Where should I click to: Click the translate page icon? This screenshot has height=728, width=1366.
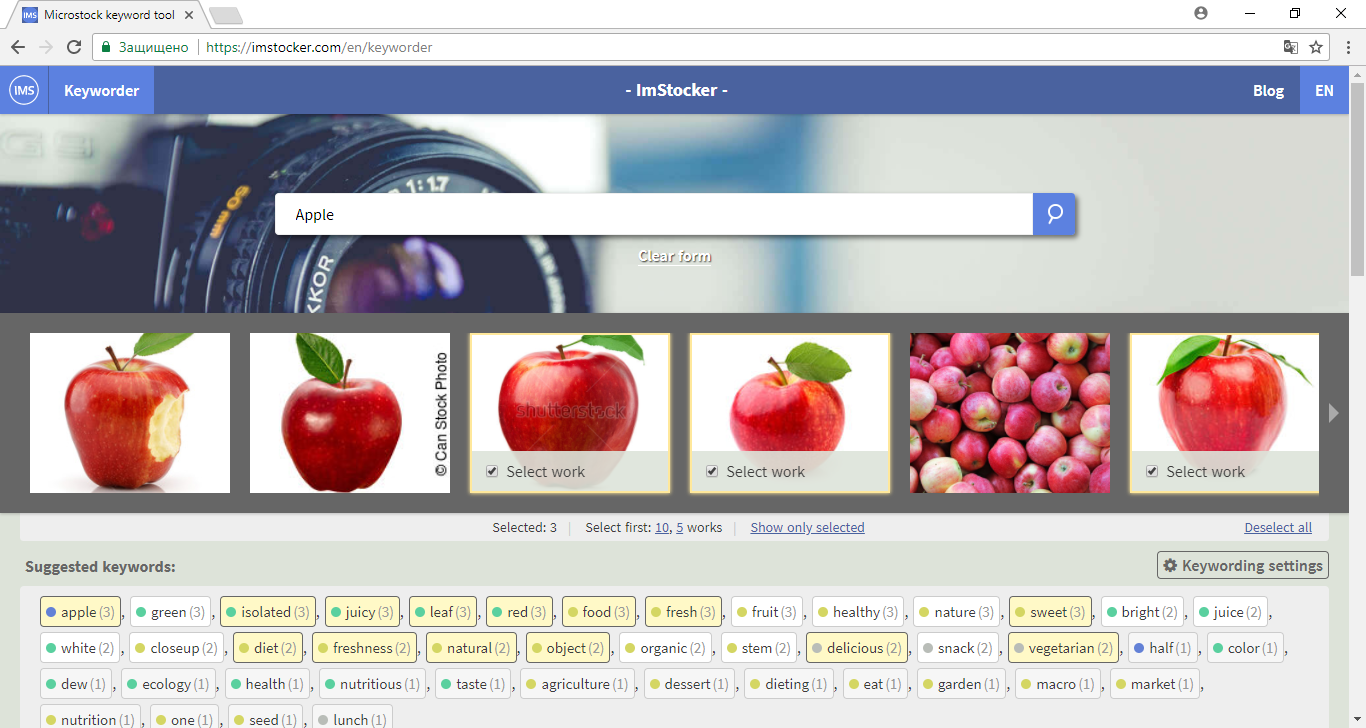[1291, 47]
